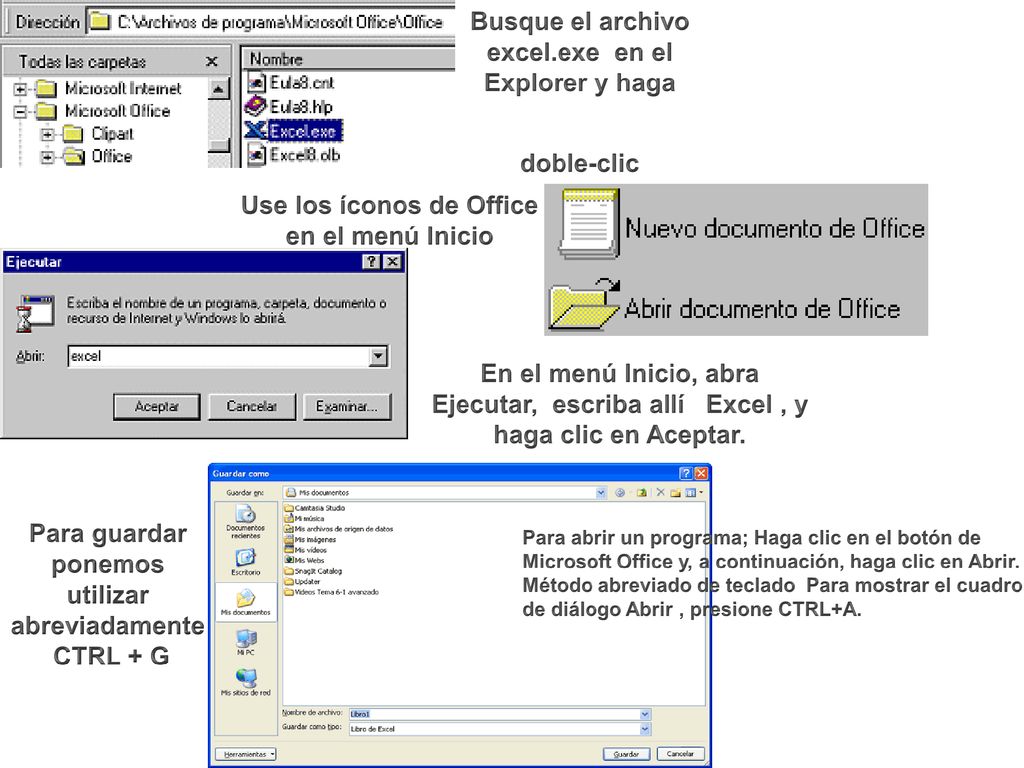This screenshot has width=1024, height=768.
Task: Open Mis sitios de red in sidebar
Action: [x=246, y=682]
